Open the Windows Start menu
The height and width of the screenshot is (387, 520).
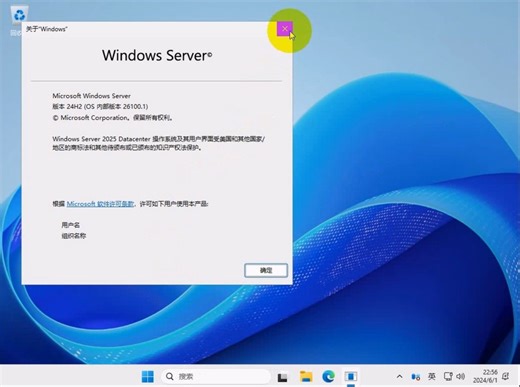[148, 377]
